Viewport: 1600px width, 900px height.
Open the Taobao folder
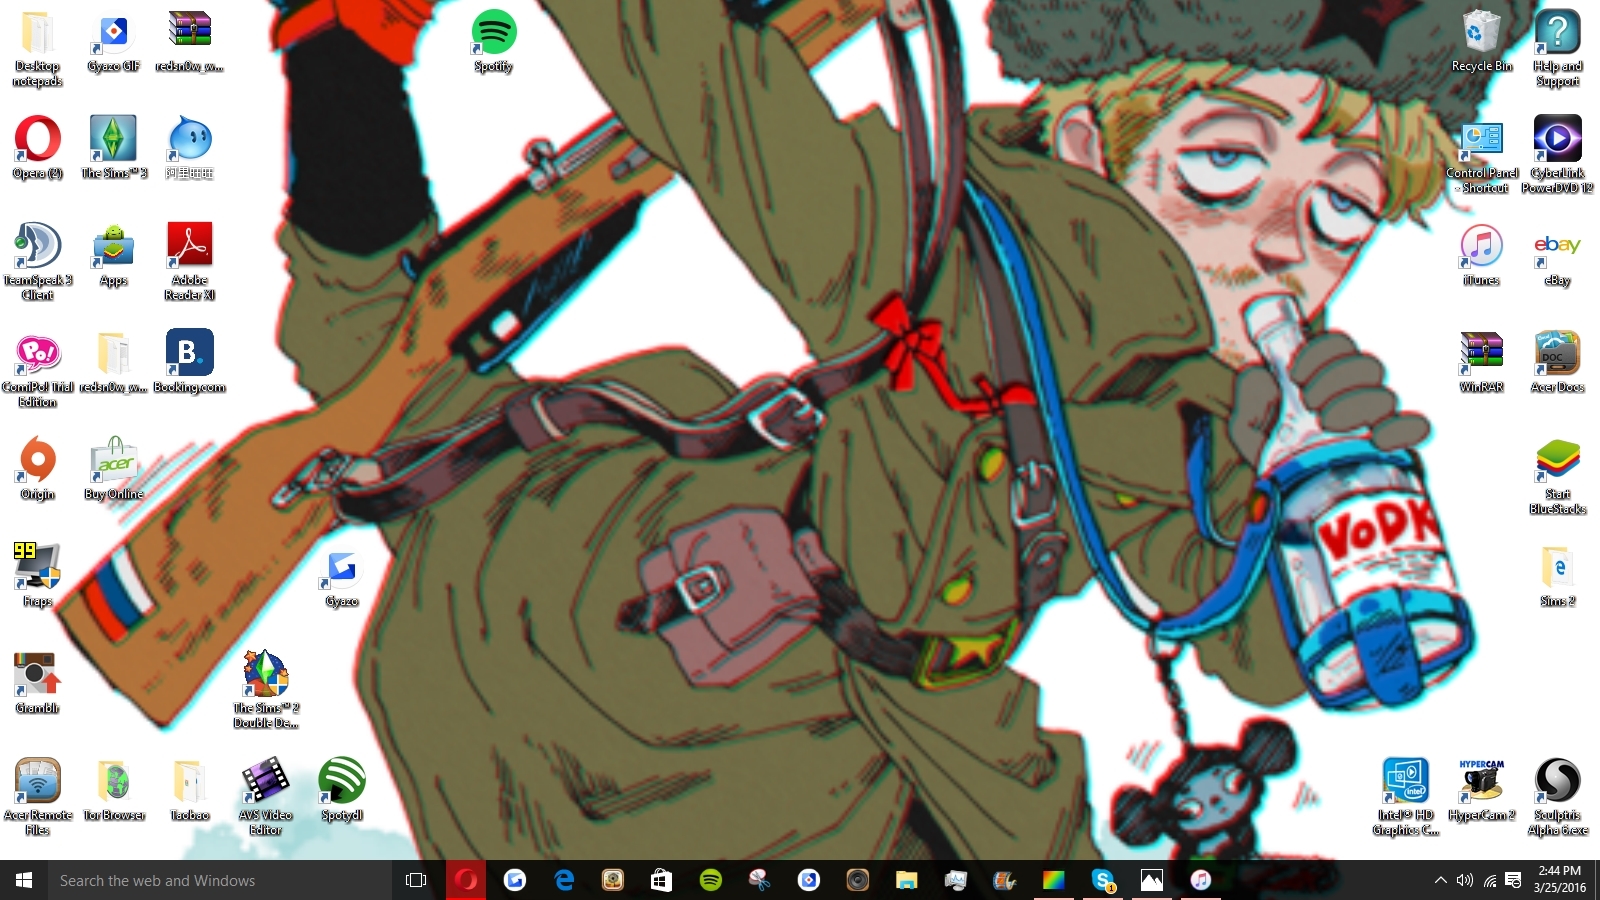click(x=190, y=789)
